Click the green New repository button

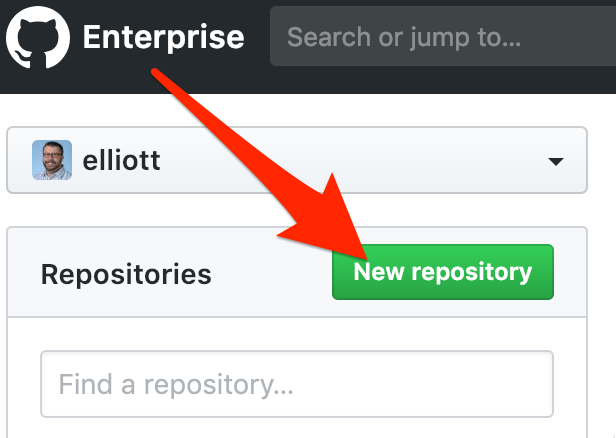pos(443,272)
